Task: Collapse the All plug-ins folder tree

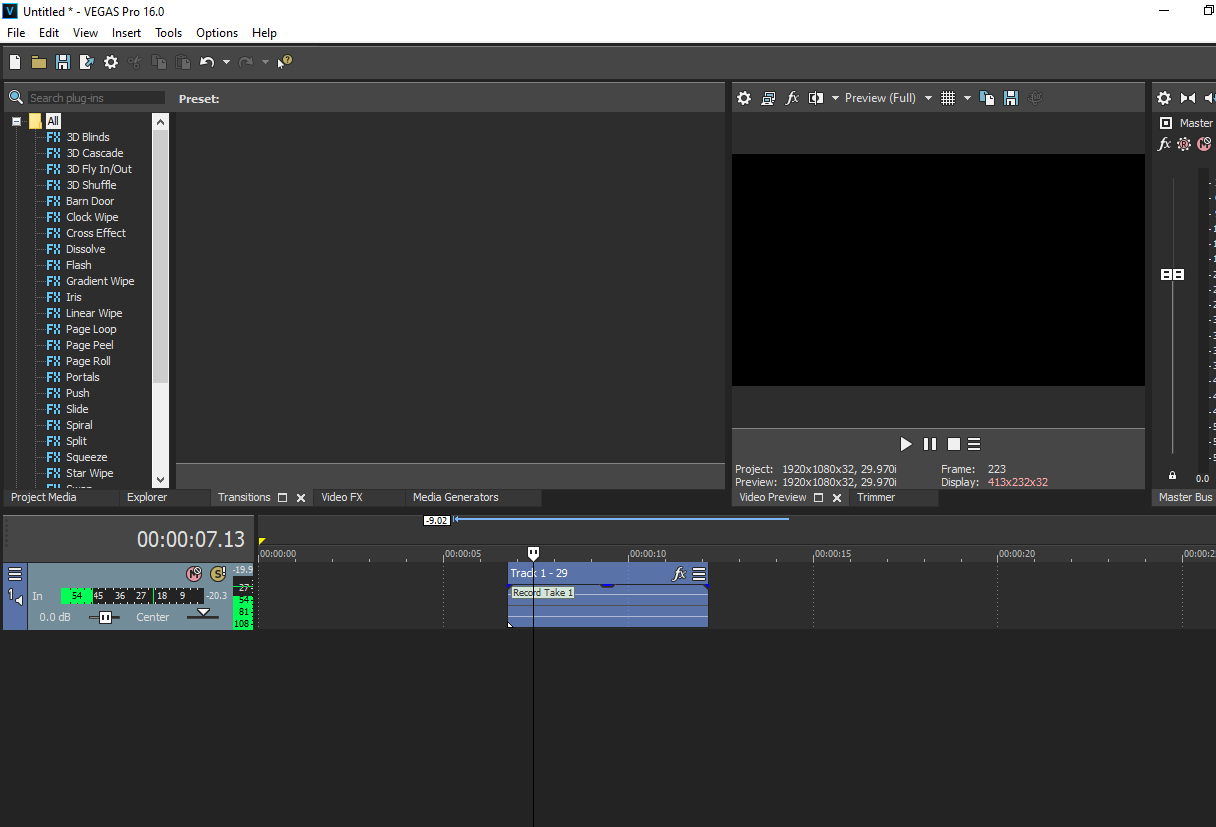Action: tap(17, 121)
